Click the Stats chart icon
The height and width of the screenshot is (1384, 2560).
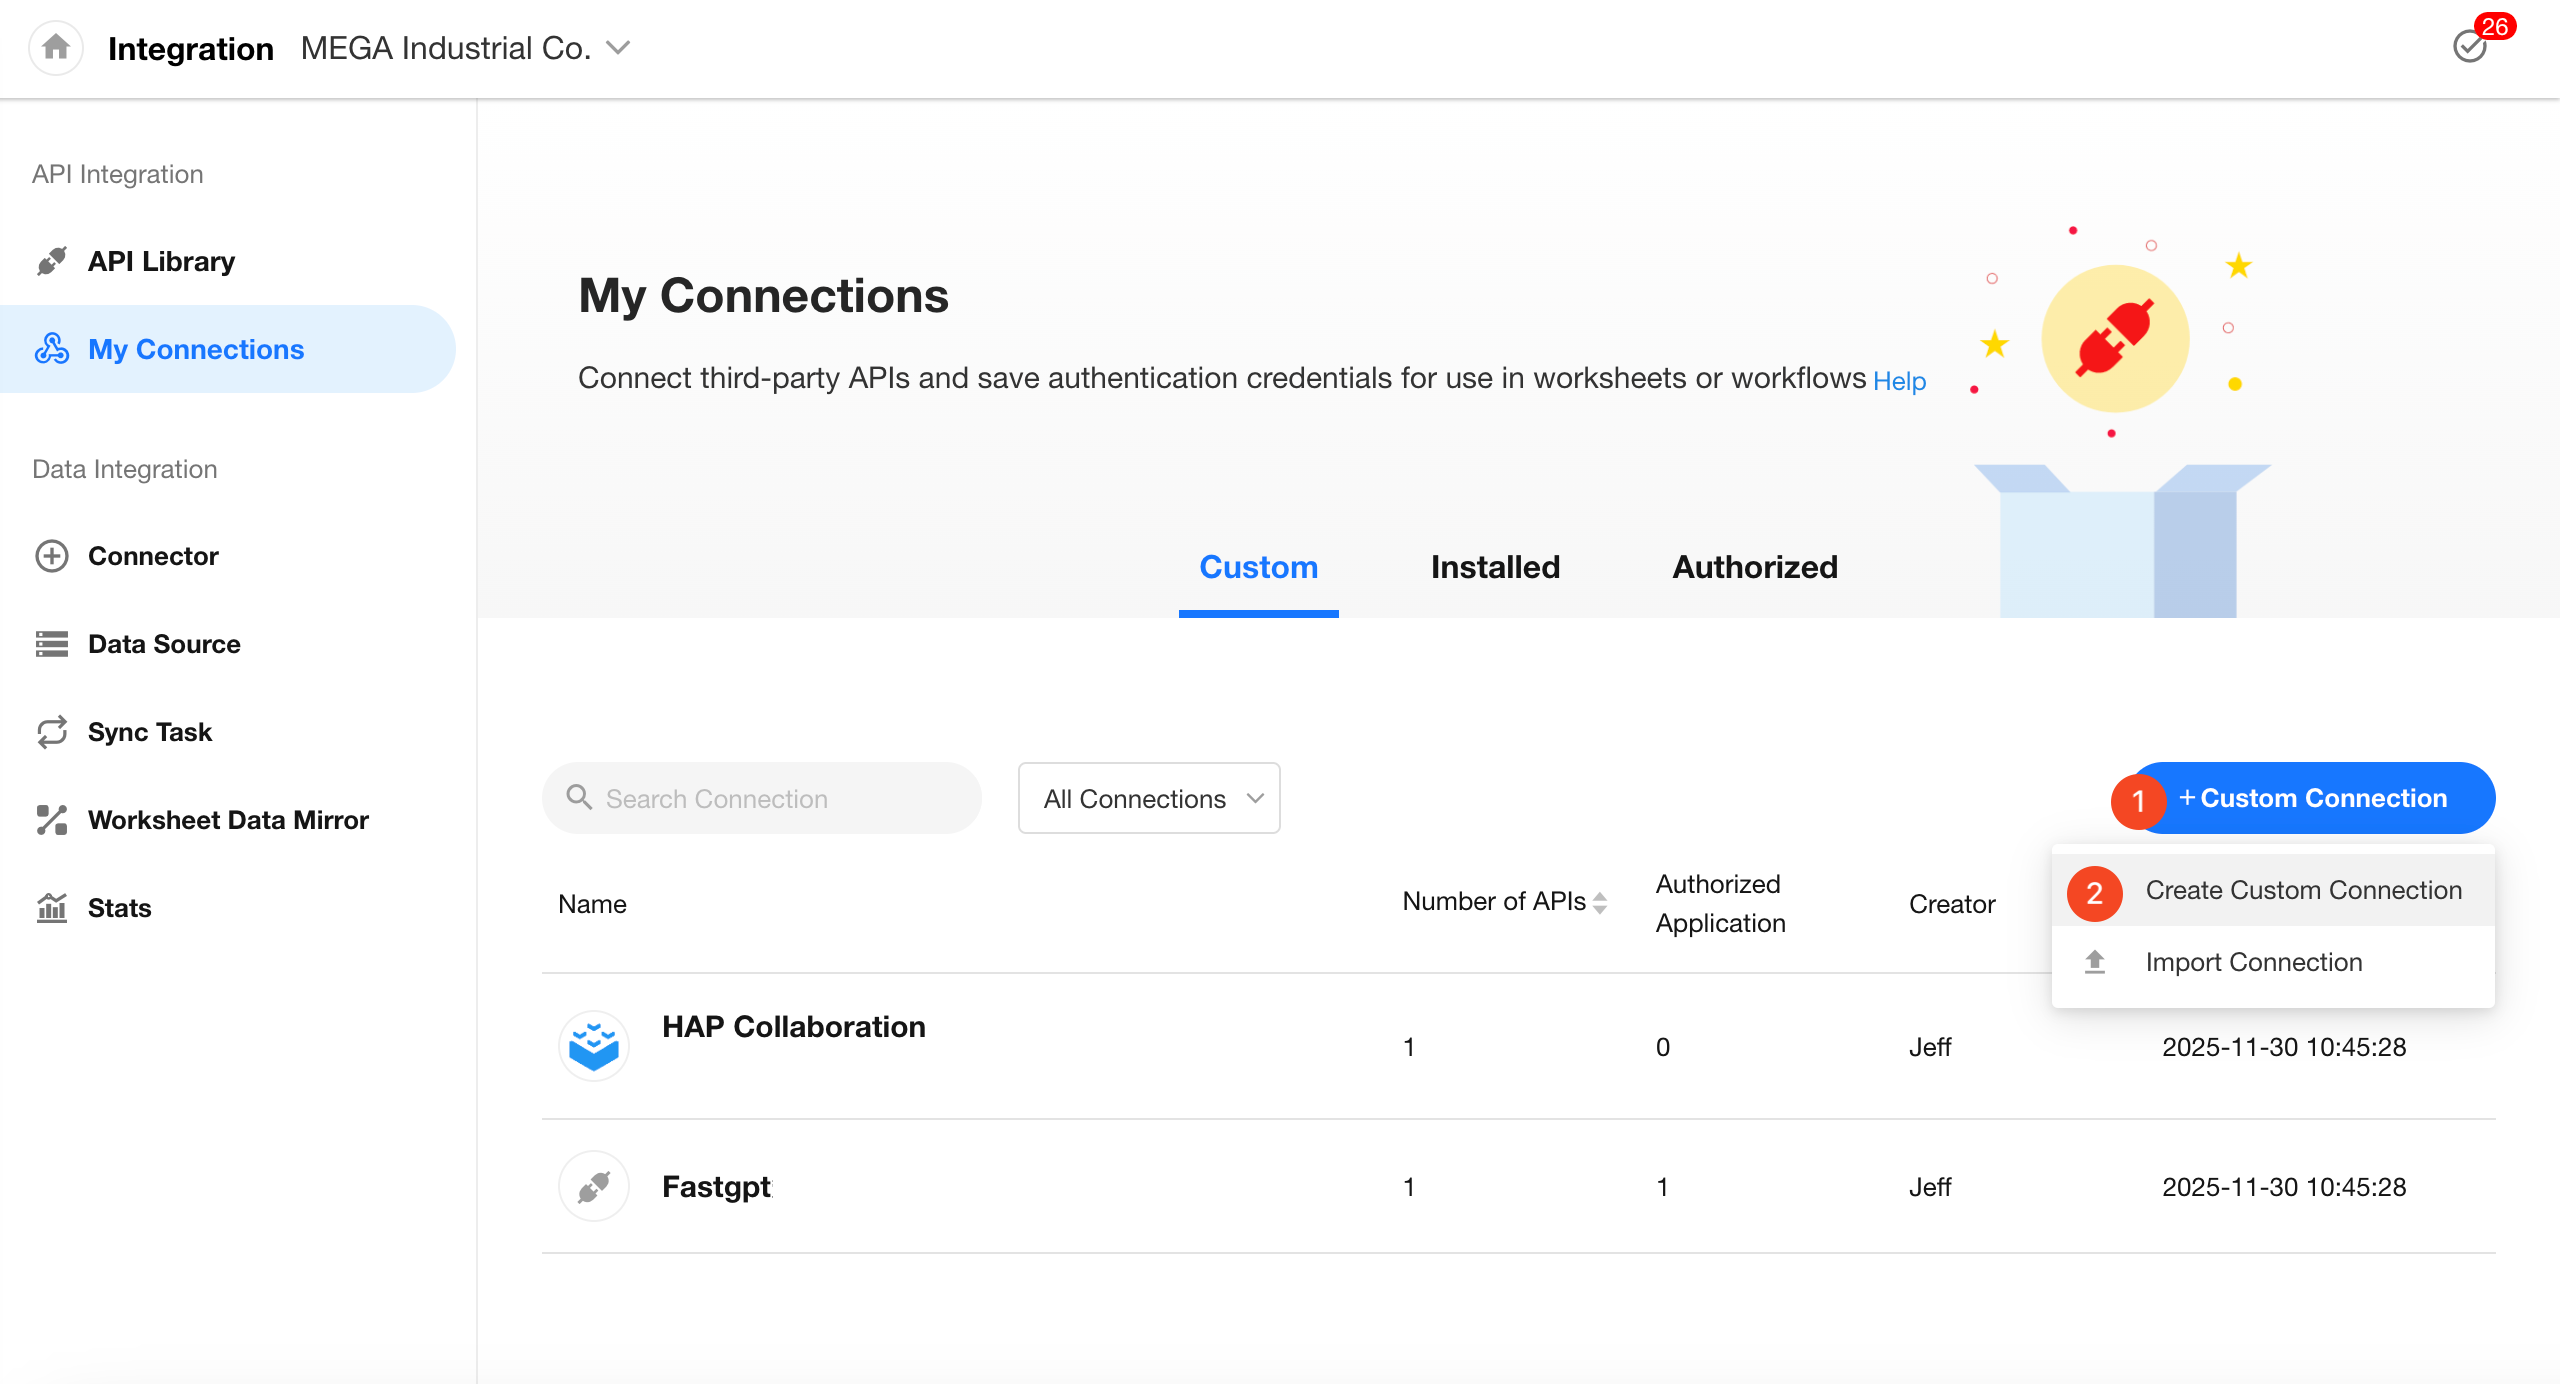[52, 908]
